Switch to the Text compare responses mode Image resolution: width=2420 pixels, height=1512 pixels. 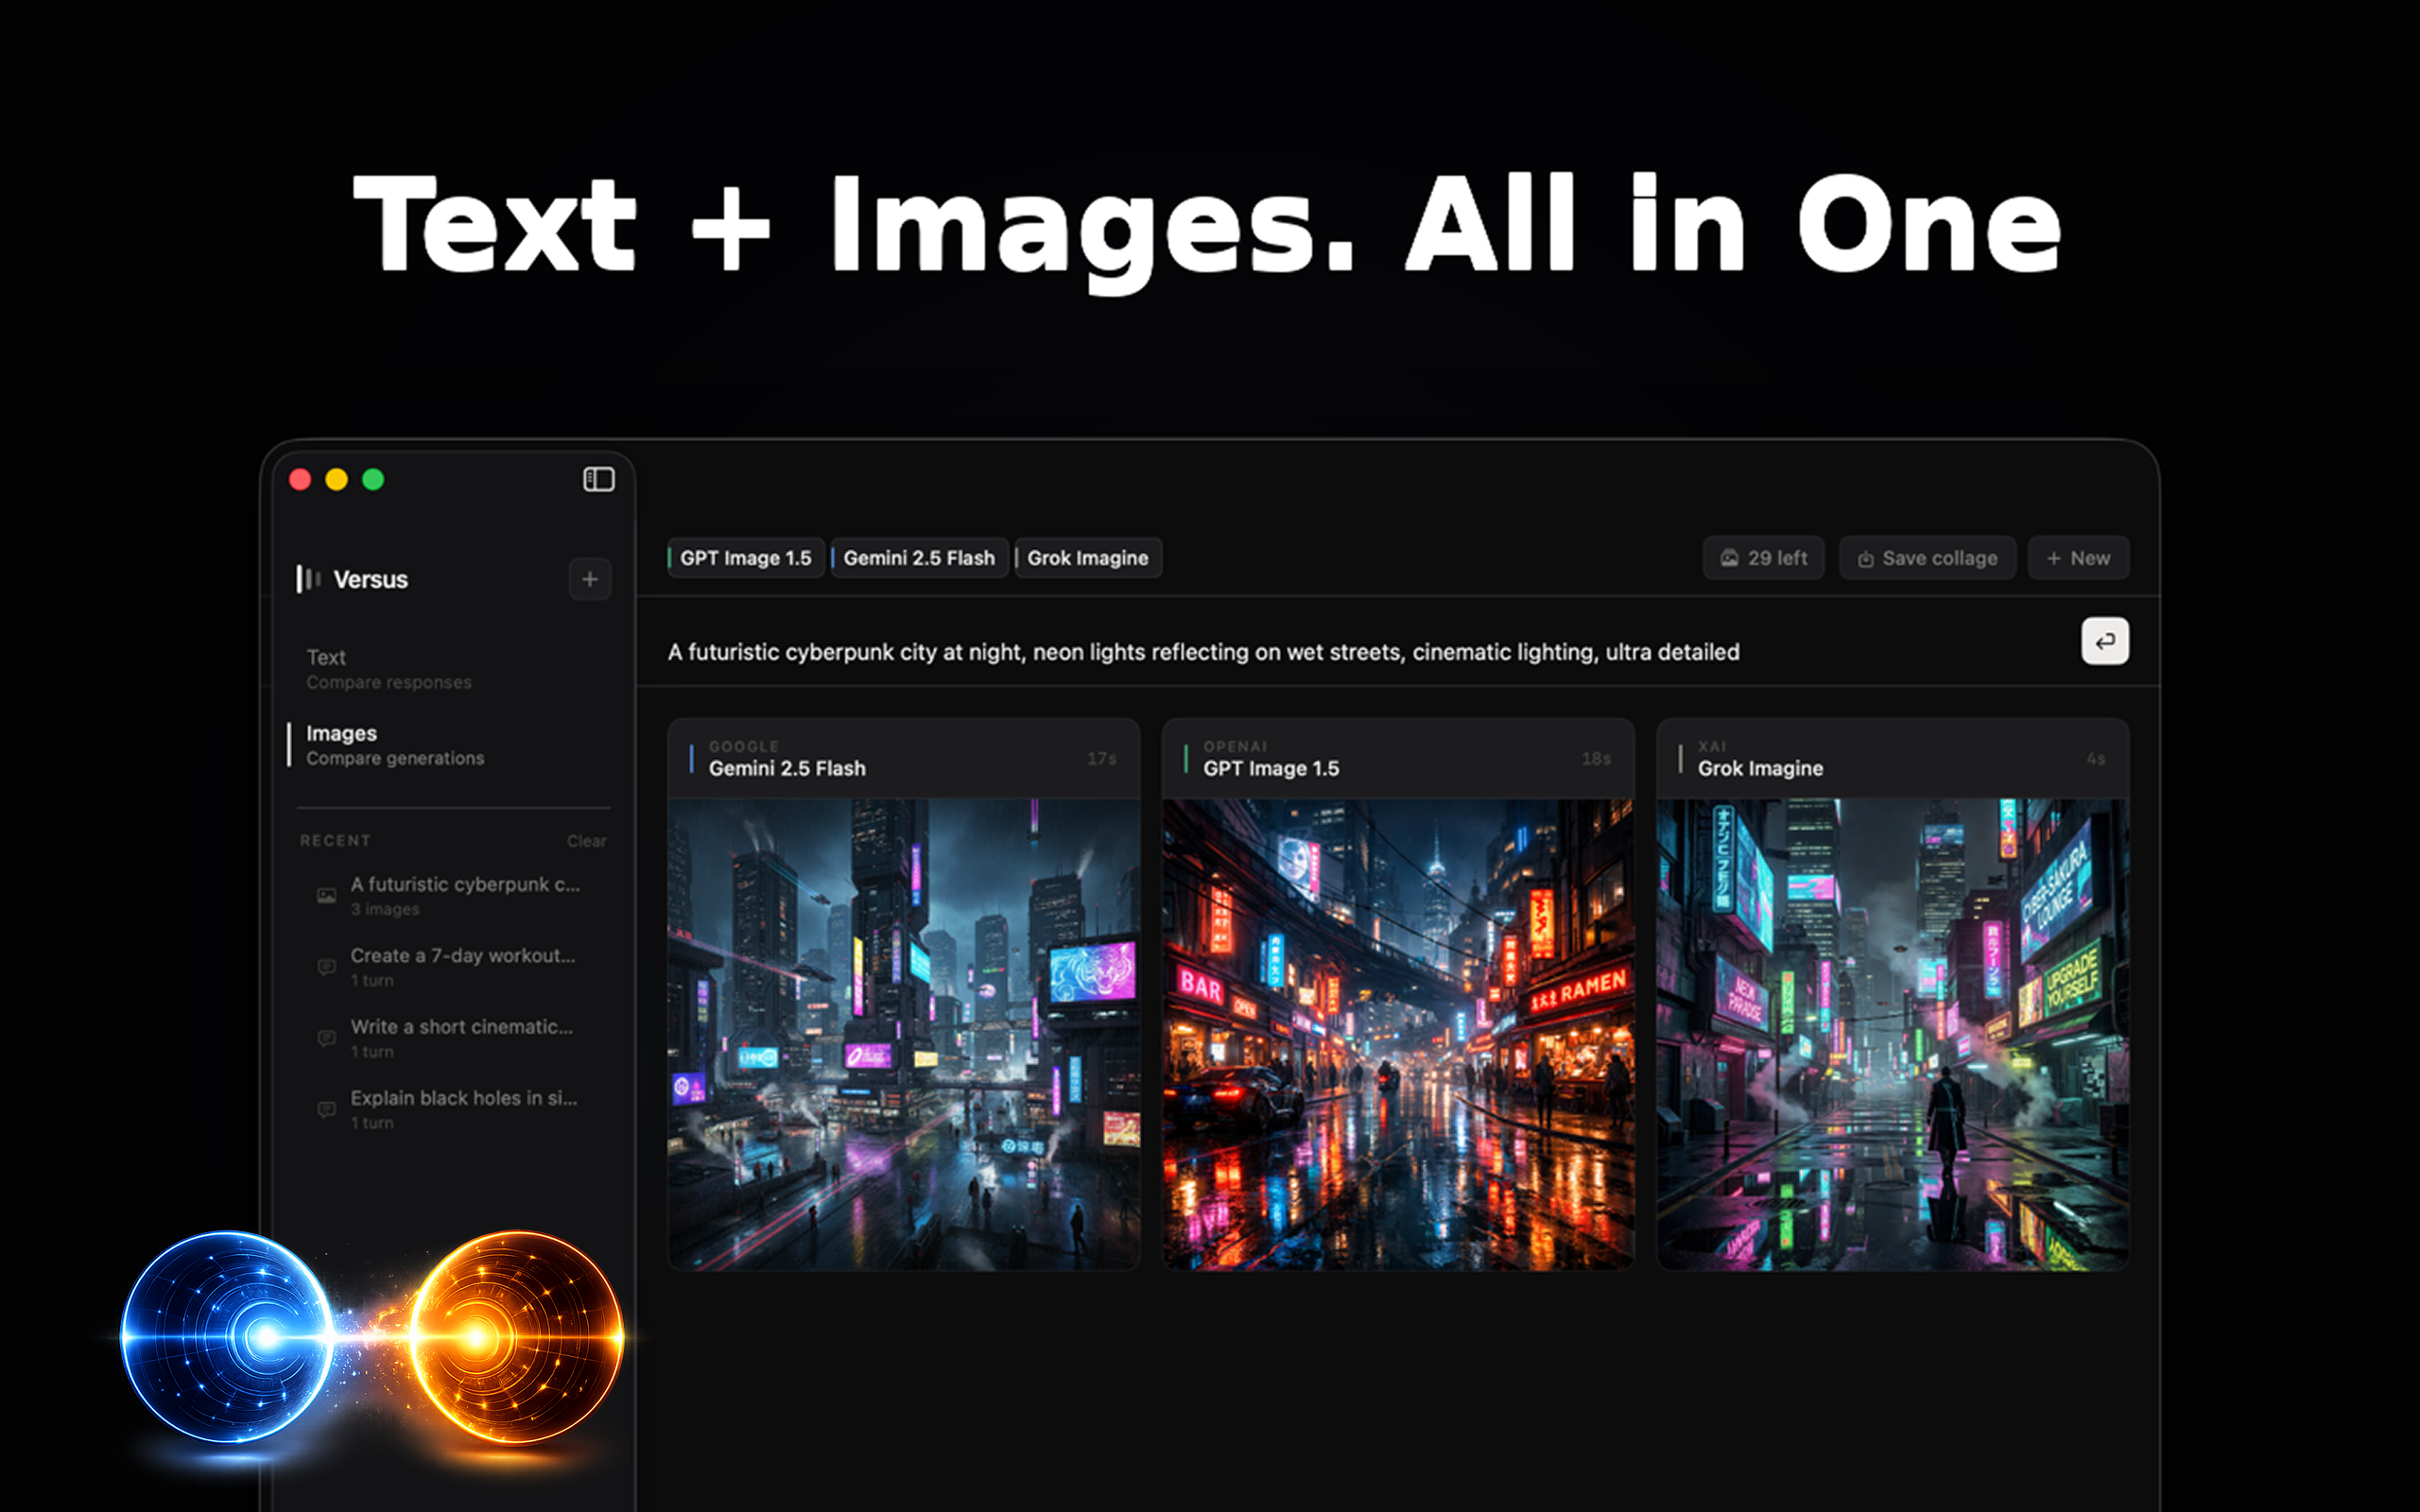(x=388, y=669)
